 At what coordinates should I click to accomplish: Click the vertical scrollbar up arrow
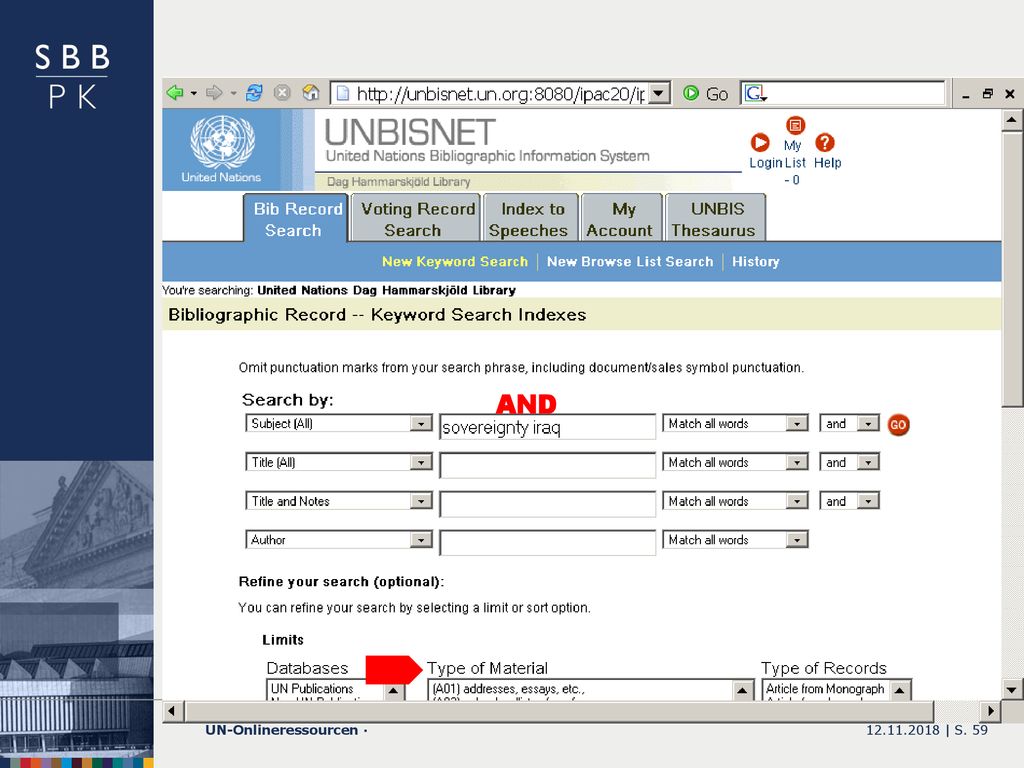coord(1012,120)
